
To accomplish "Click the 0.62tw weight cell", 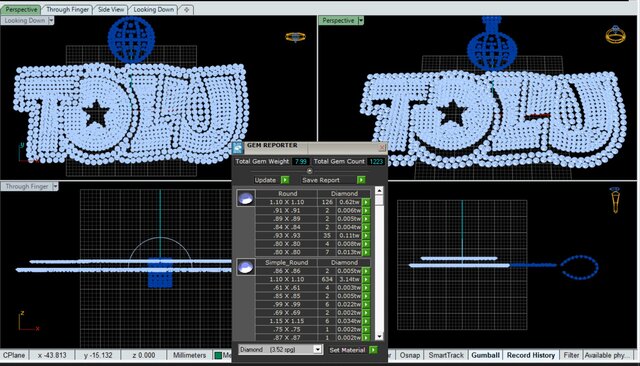I will tap(349, 202).
